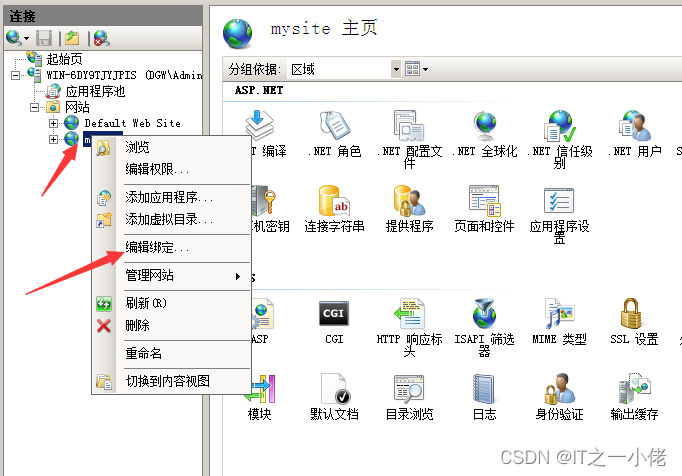Select 应用程序池 in the connections tree

(x=95, y=91)
